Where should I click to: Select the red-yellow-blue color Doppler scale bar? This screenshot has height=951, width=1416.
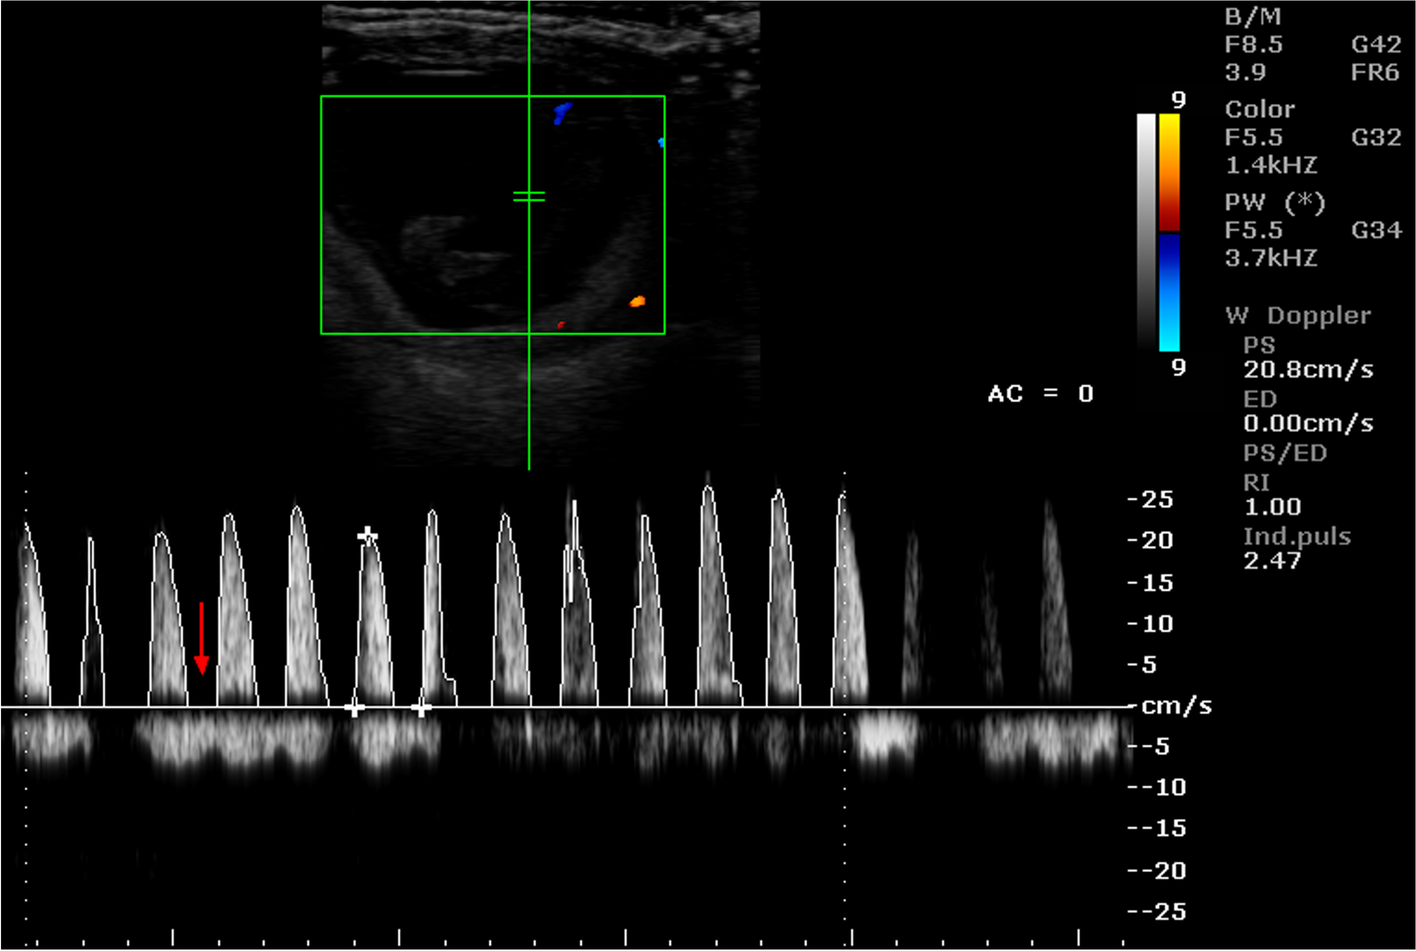click(1169, 232)
